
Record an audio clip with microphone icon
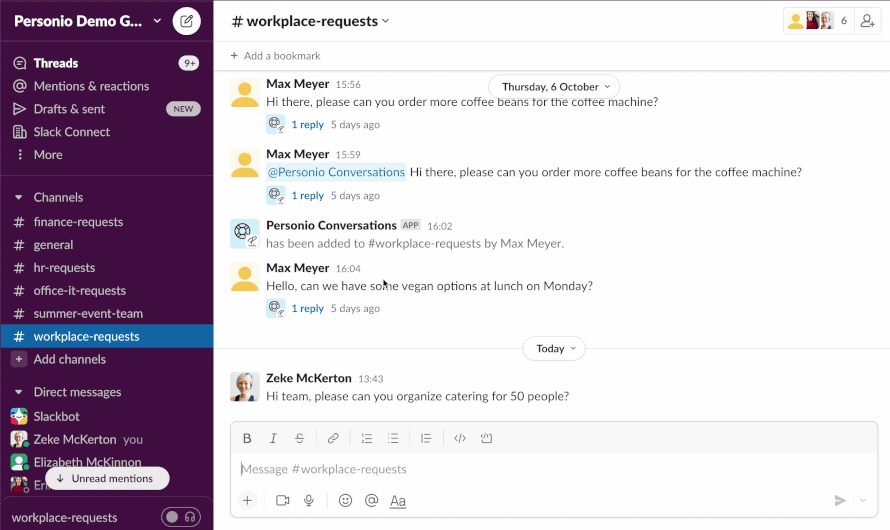[x=309, y=500]
